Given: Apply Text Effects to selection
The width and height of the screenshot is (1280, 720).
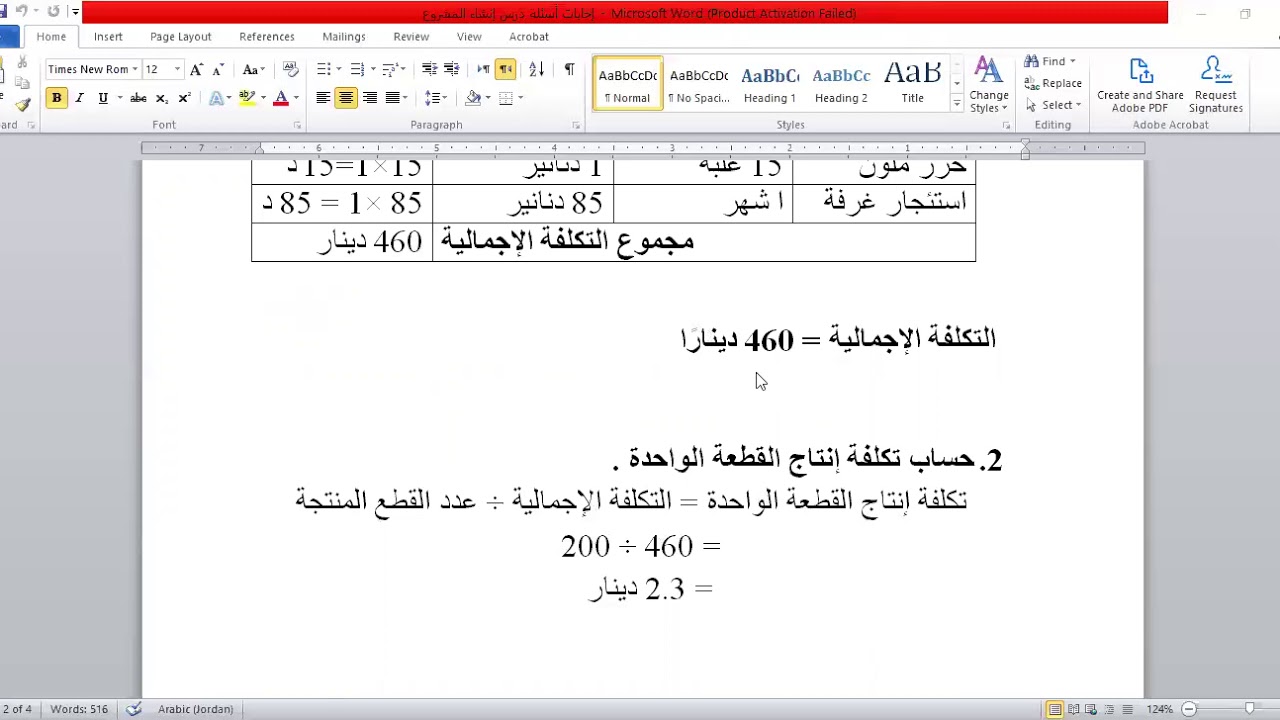Looking at the screenshot, I should click(x=218, y=98).
